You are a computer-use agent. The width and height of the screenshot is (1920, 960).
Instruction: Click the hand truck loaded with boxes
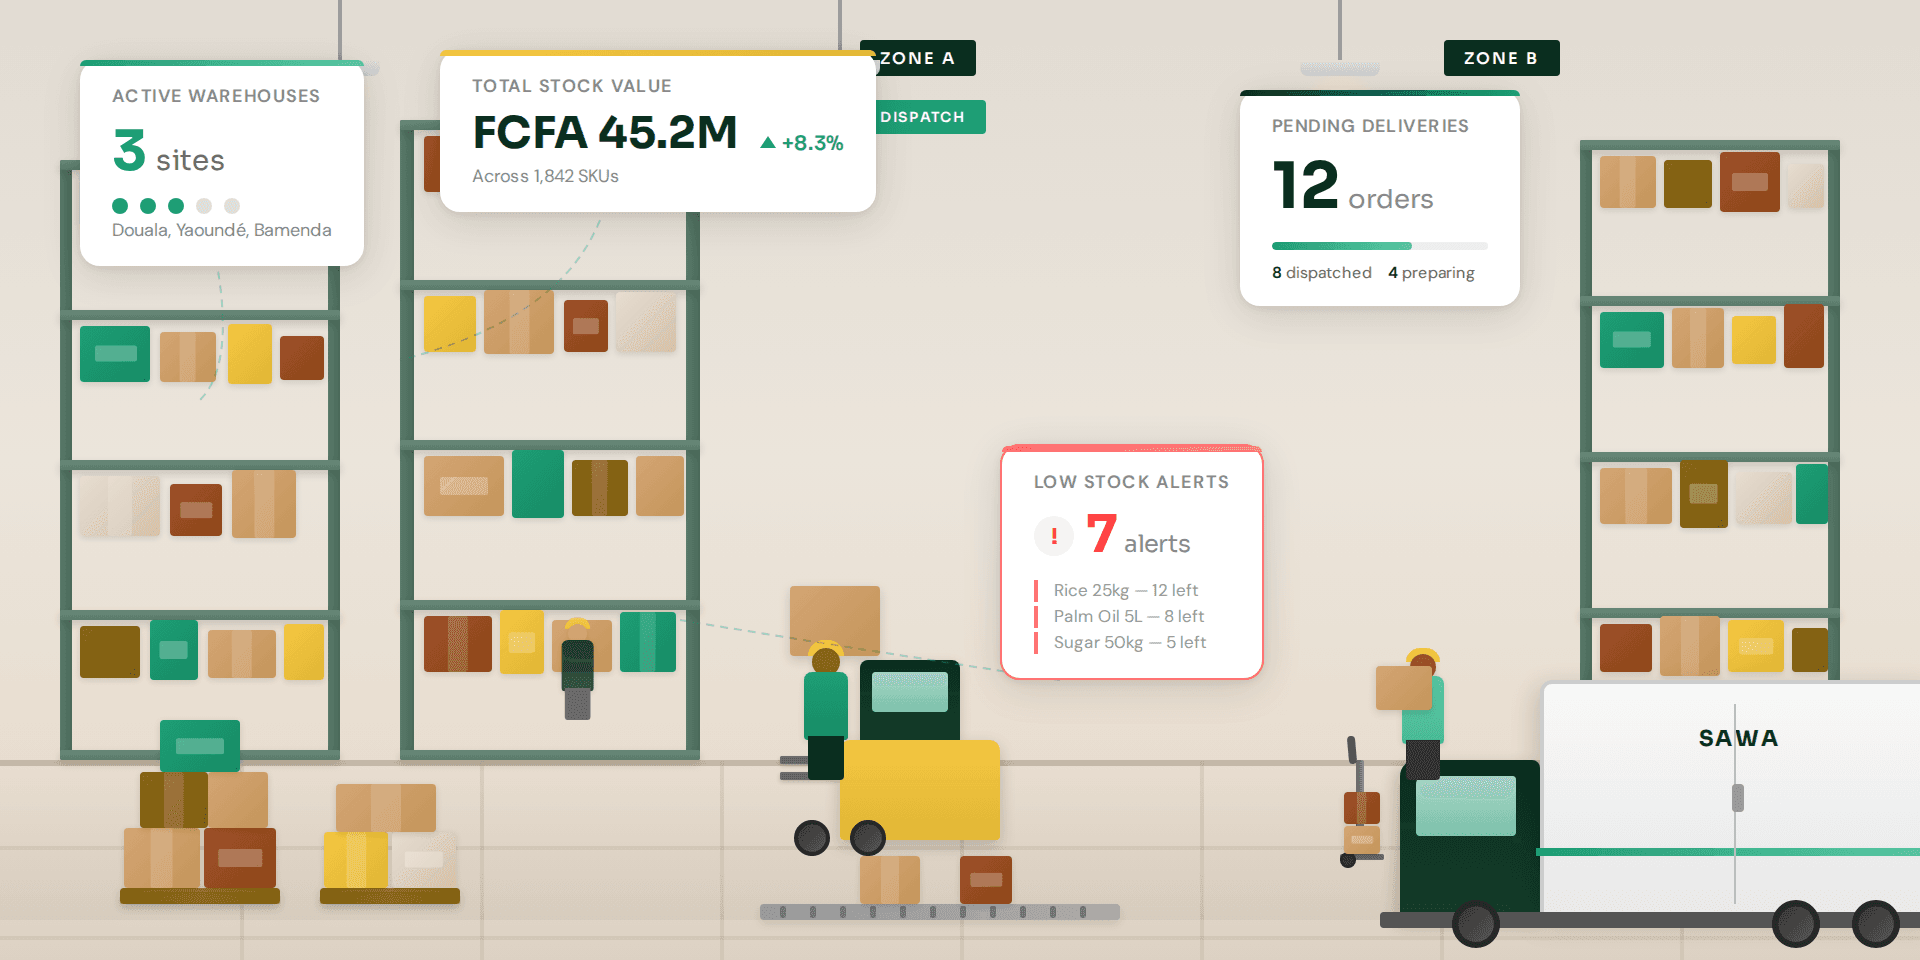(x=1360, y=810)
